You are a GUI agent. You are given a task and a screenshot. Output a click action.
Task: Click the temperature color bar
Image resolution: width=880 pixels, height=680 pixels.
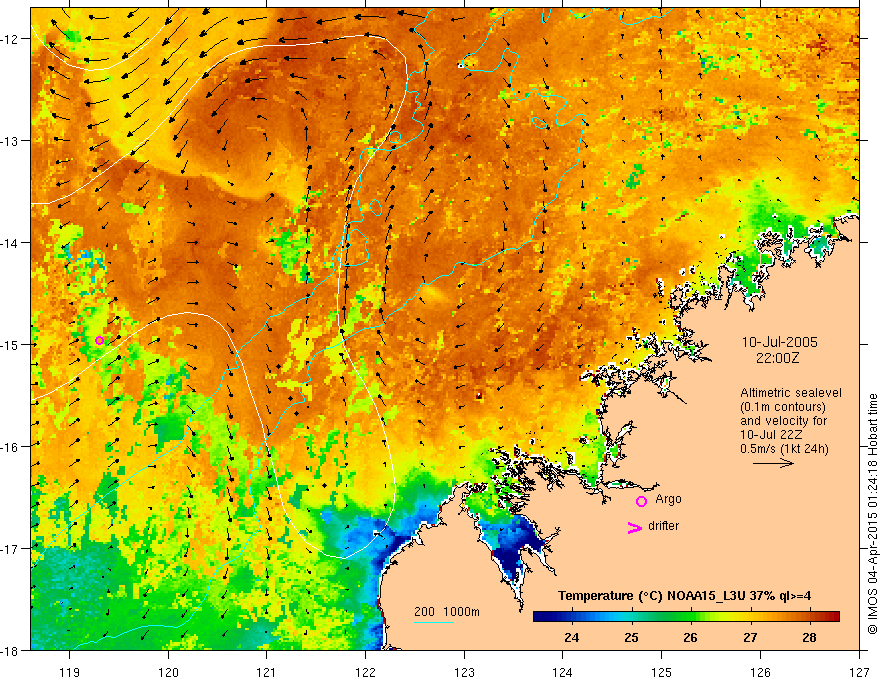tap(686, 617)
